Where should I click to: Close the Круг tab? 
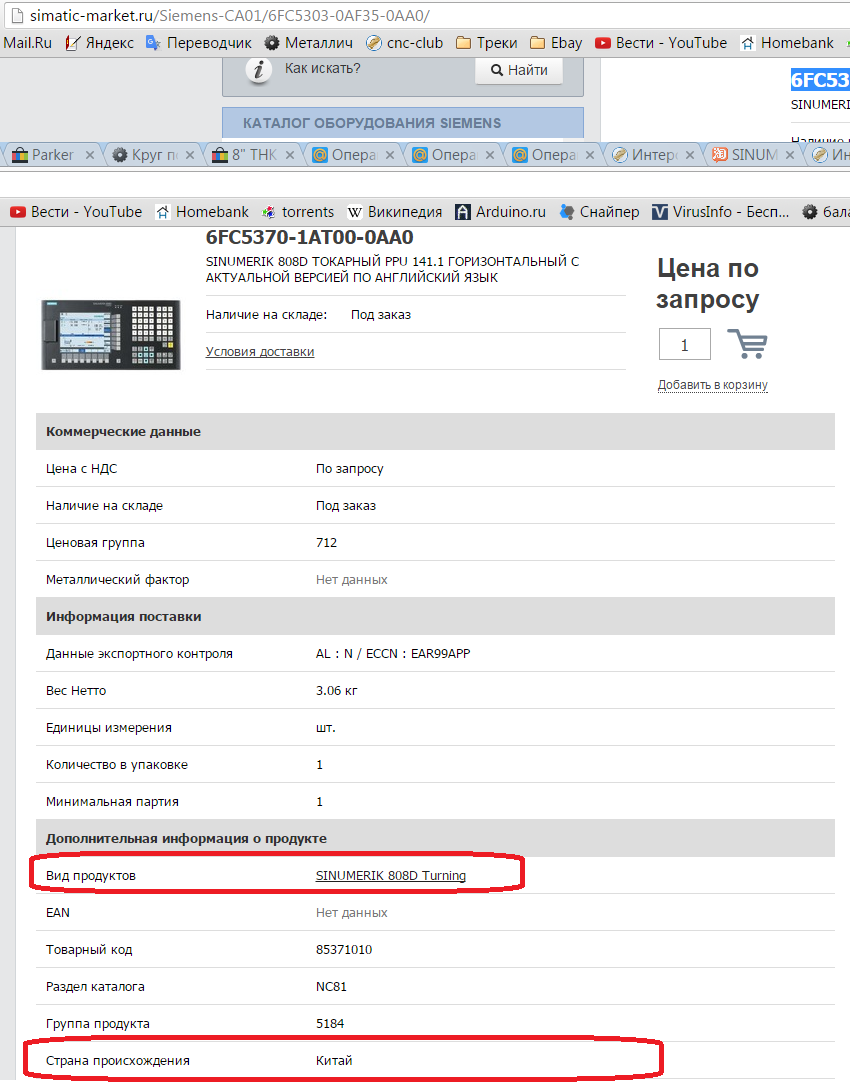click(x=190, y=155)
